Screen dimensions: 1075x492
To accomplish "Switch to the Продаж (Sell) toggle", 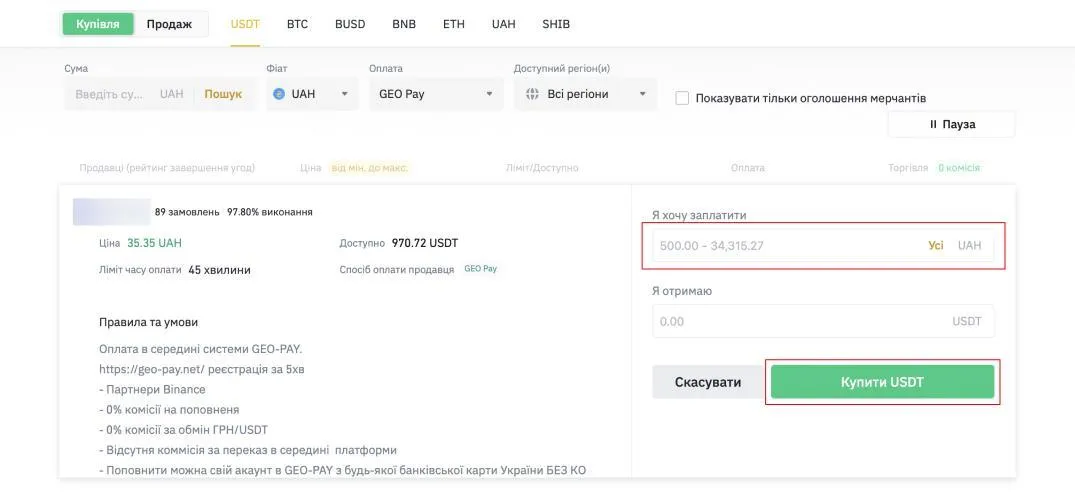I will [169, 24].
